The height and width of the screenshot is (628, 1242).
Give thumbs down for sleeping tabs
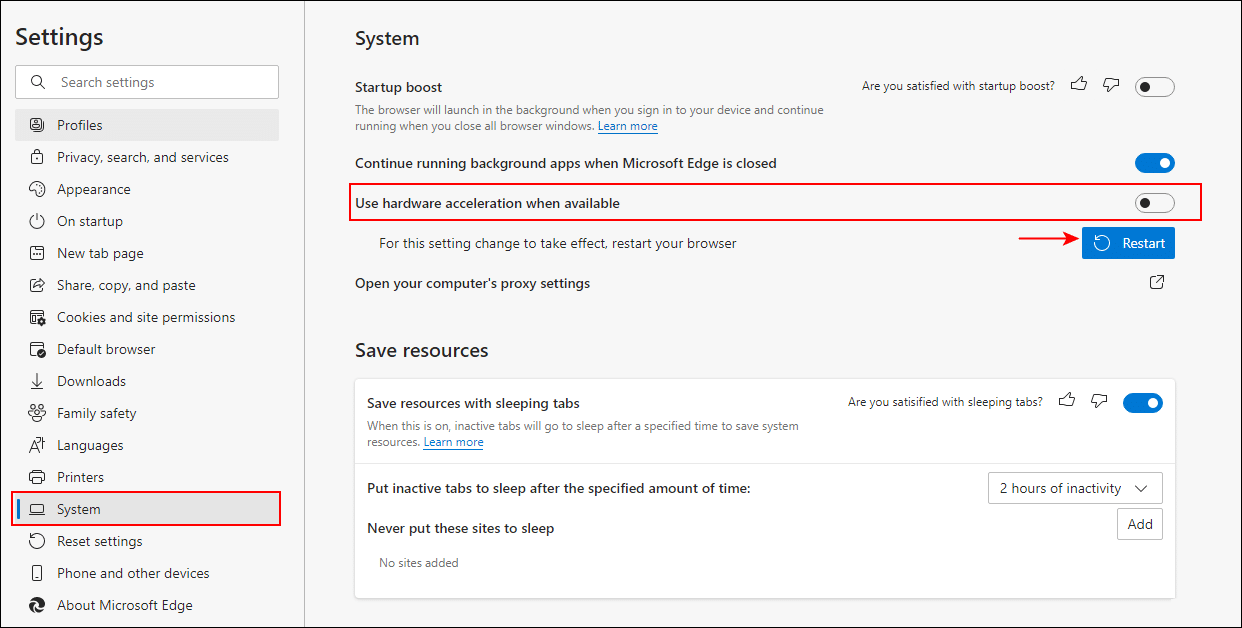pyautogui.click(x=1099, y=401)
